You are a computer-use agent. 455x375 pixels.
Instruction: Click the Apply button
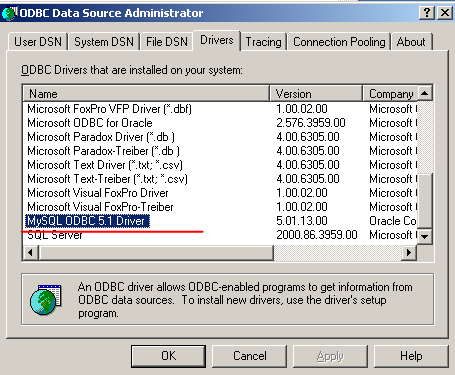pos(330,356)
